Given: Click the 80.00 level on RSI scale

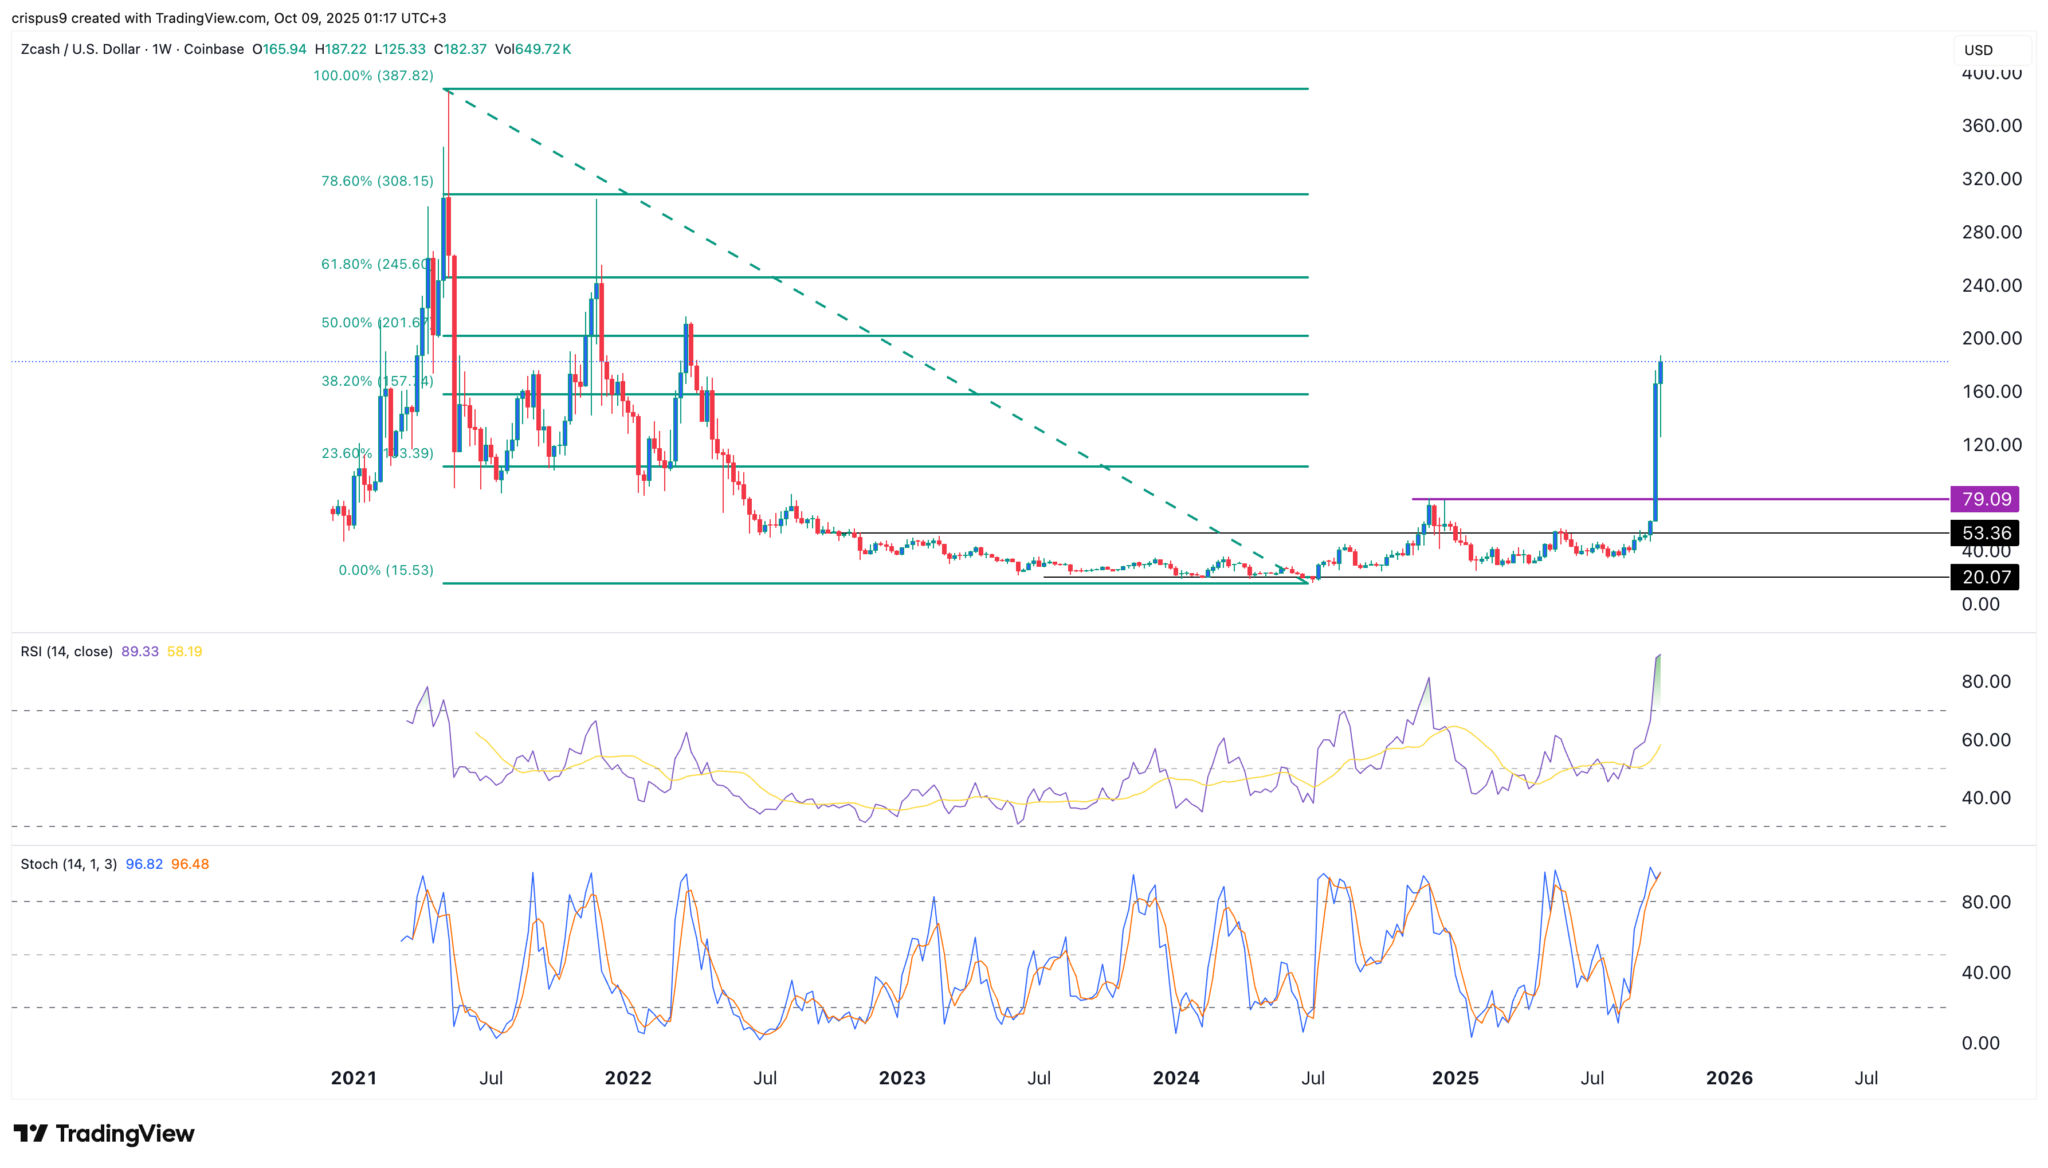Looking at the screenshot, I should click(x=1985, y=682).
